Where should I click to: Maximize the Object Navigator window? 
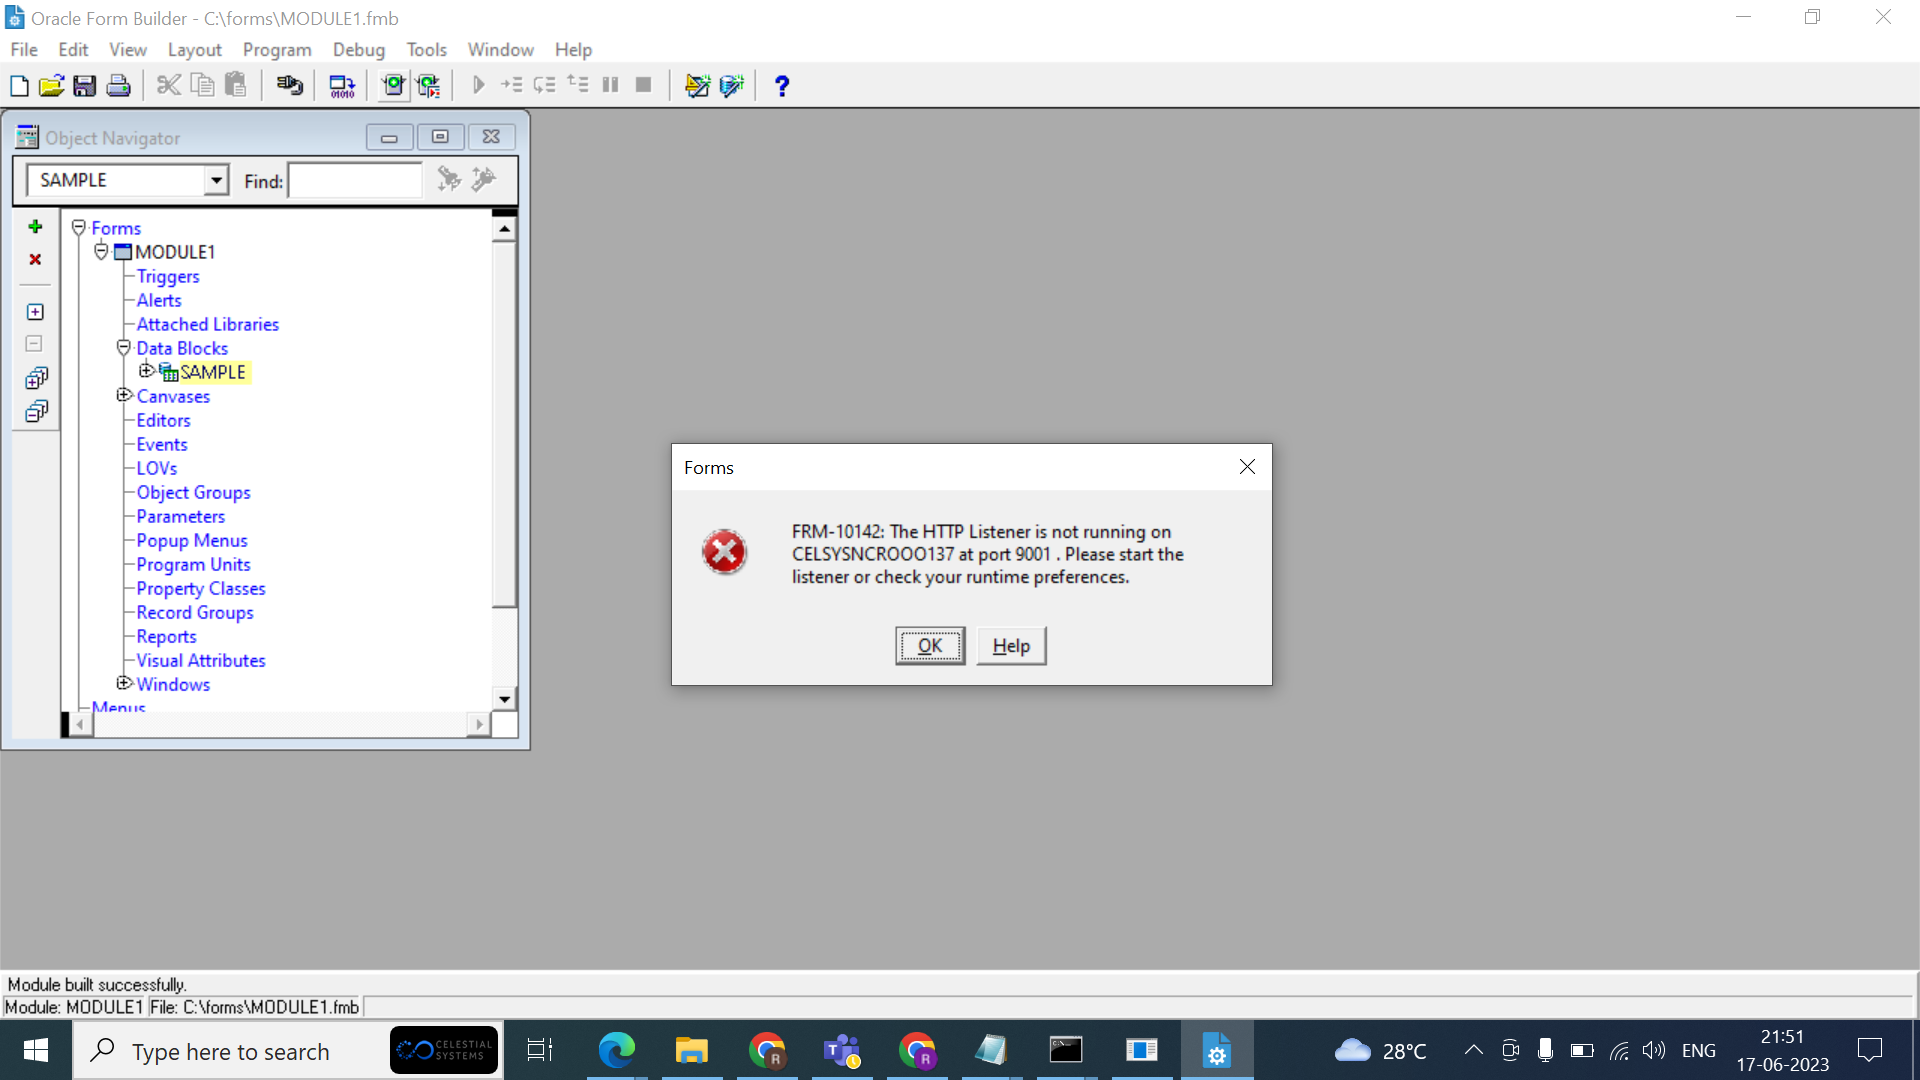(440, 137)
